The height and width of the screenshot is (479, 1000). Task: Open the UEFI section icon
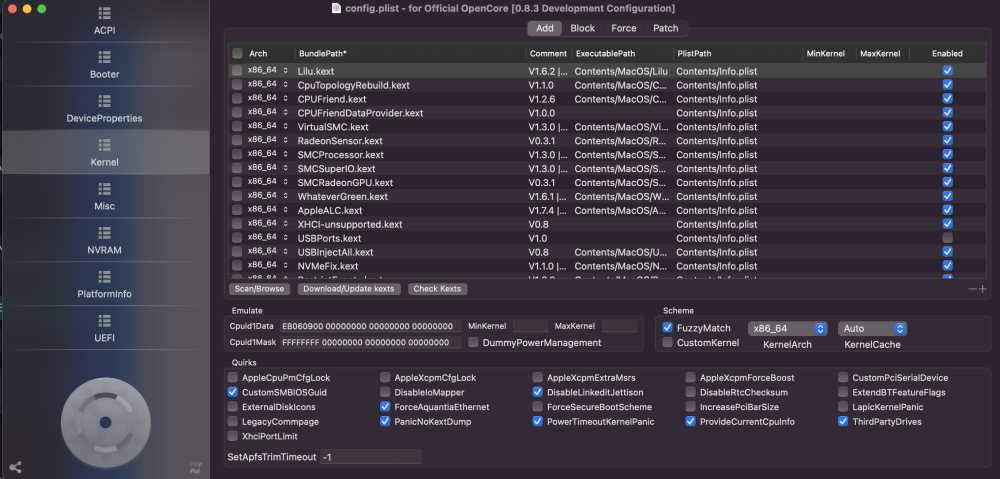(105, 321)
